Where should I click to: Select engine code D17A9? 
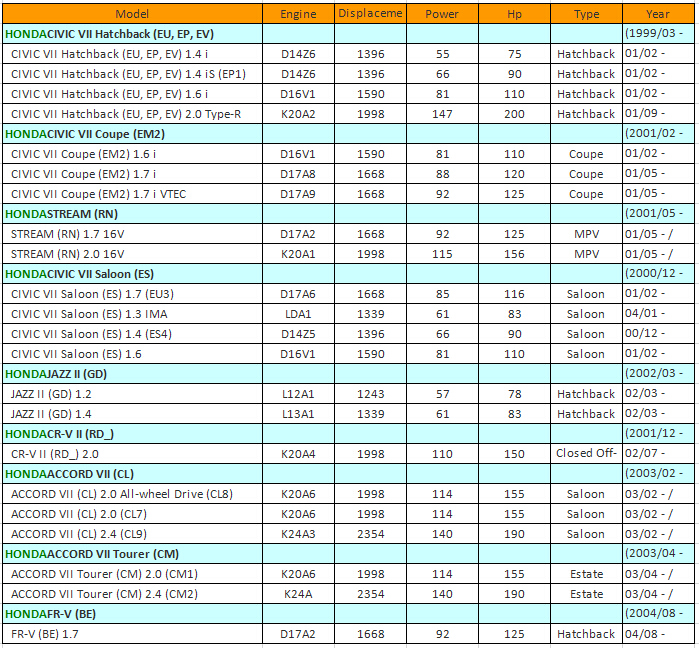tap(298, 194)
